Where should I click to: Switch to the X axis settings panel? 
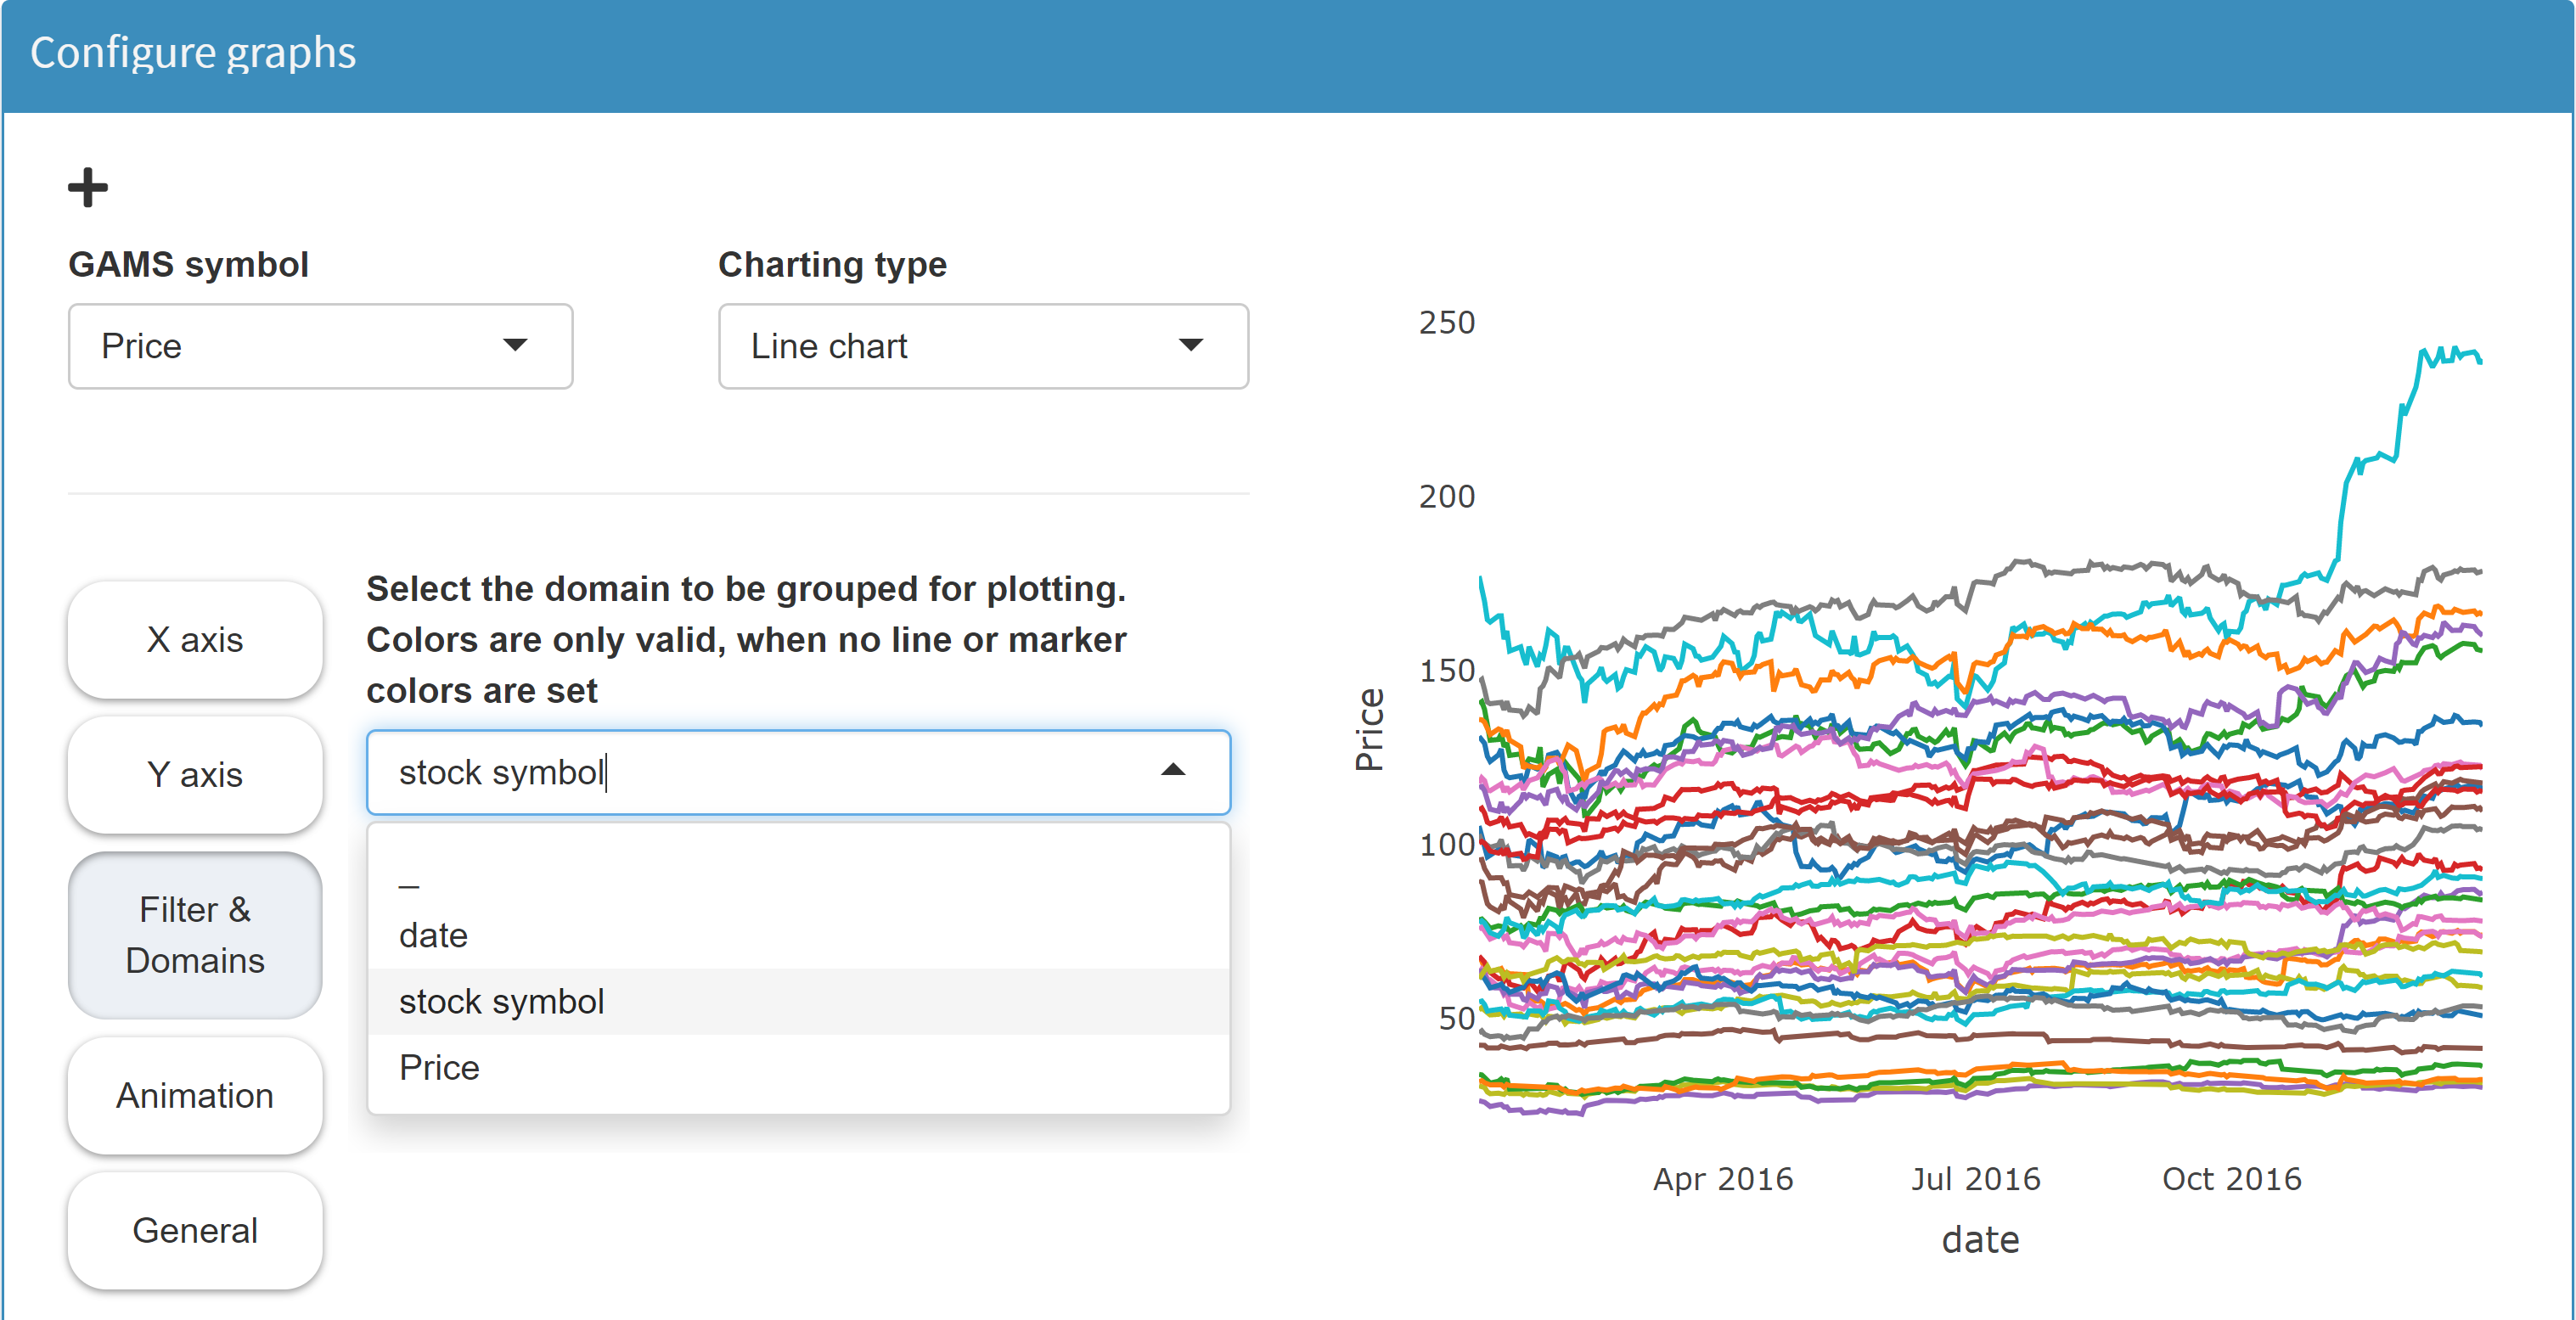pyautogui.click(x=194, y=640)
